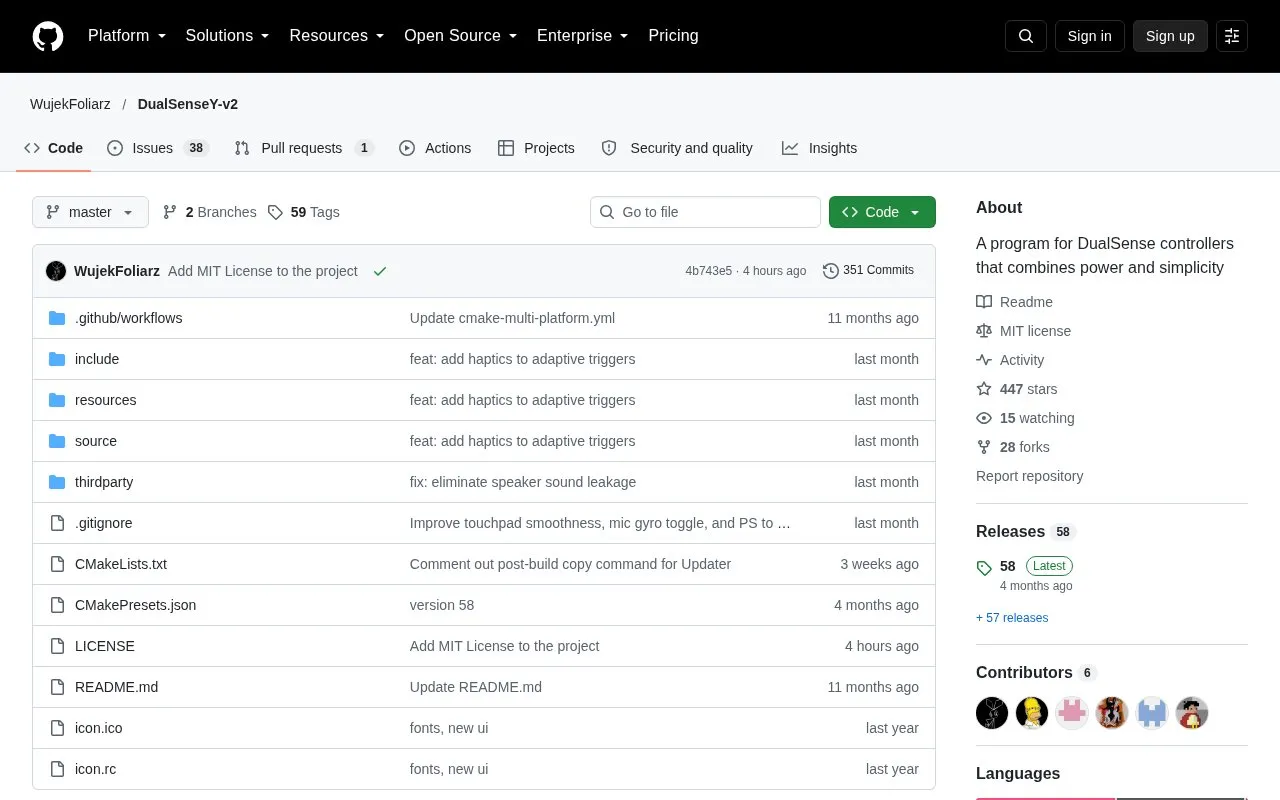1280x800 pixels.
Task: Click WujekFoliarz's commit author avatar
Action: point(56,271)
